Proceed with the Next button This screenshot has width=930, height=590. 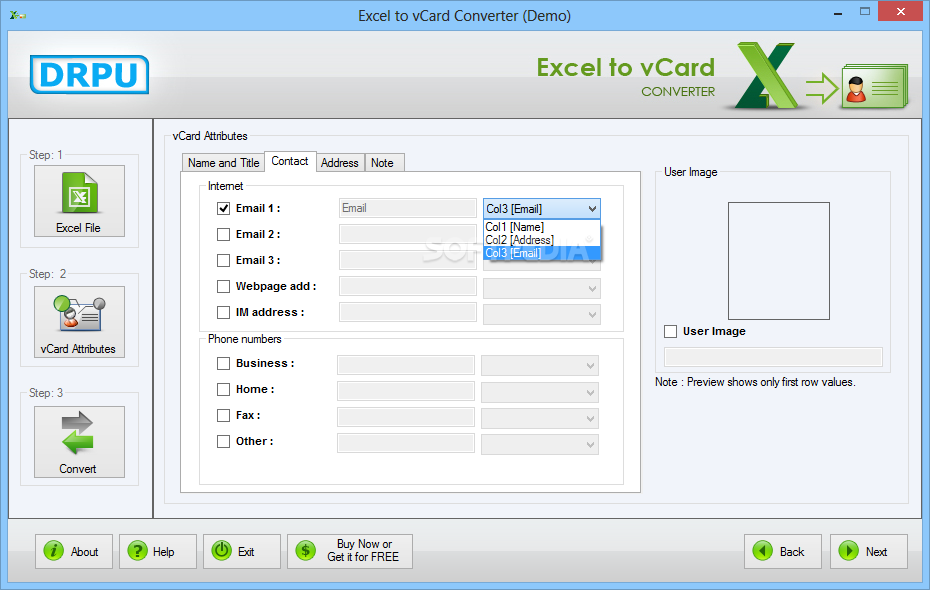(869, 551)
